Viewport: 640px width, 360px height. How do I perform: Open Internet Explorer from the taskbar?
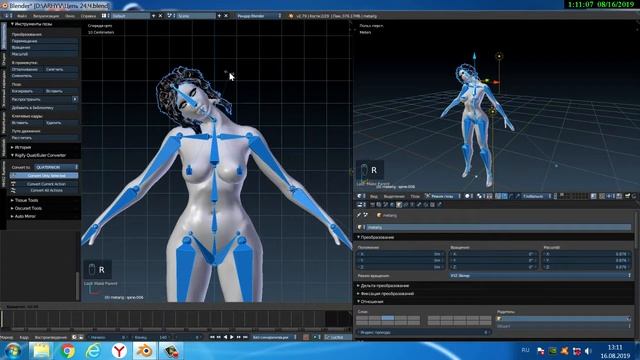point(93,351)
